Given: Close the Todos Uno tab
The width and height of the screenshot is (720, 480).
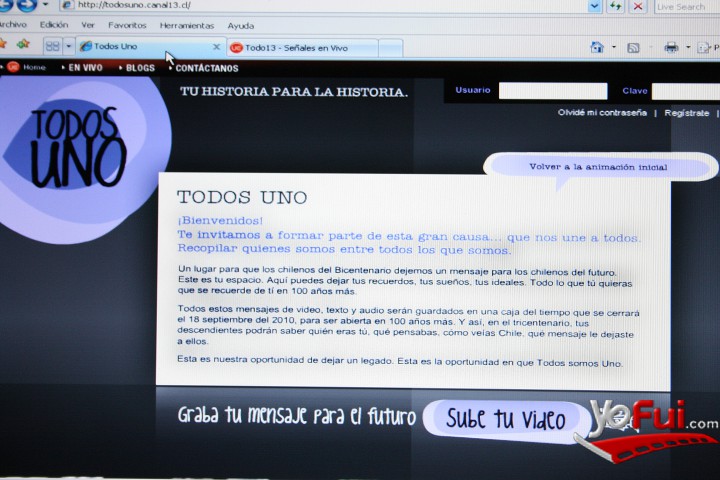Looking at the screenshot, I should [x=216, y=46].
